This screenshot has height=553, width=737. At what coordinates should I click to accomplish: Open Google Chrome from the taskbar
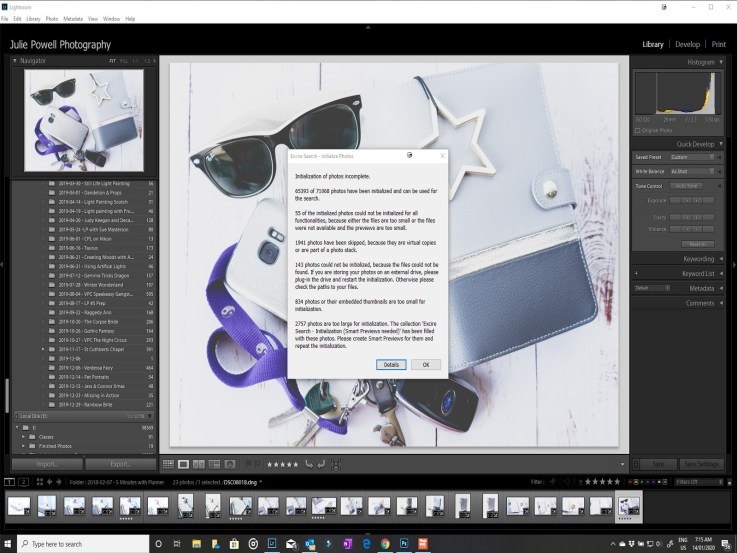(385, 544)
